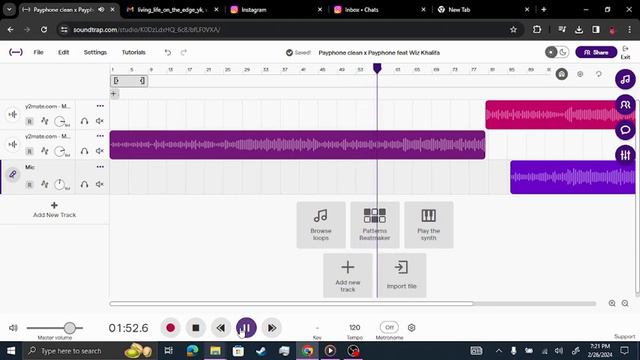640x360 pixels.
Task: Redo the last undone edit
Action: pyautogui.click(x=184, y=52)
